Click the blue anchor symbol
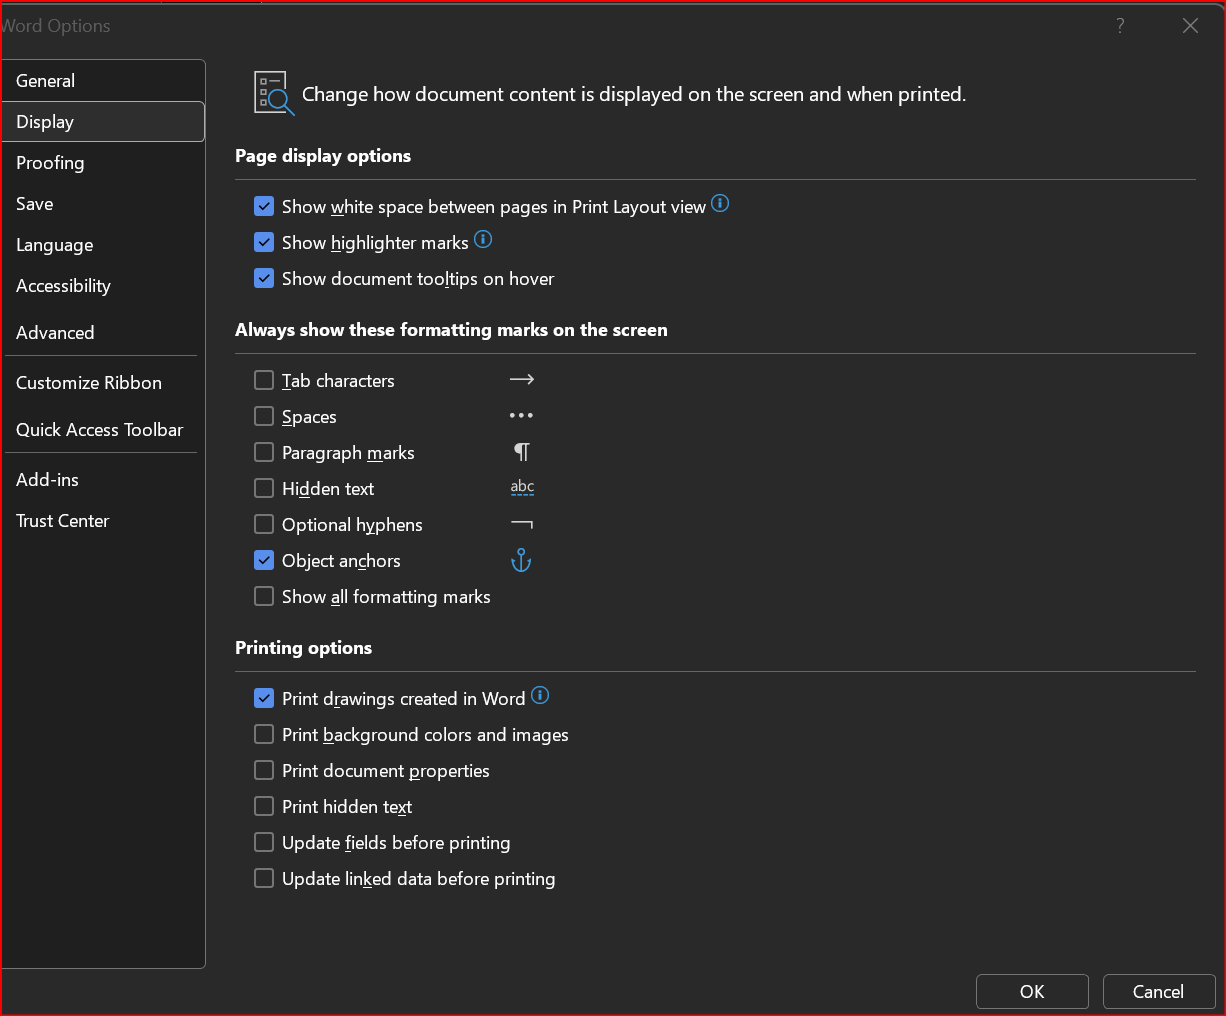Viewport: 1226px width, 1016px height. (x=521, y=561)
